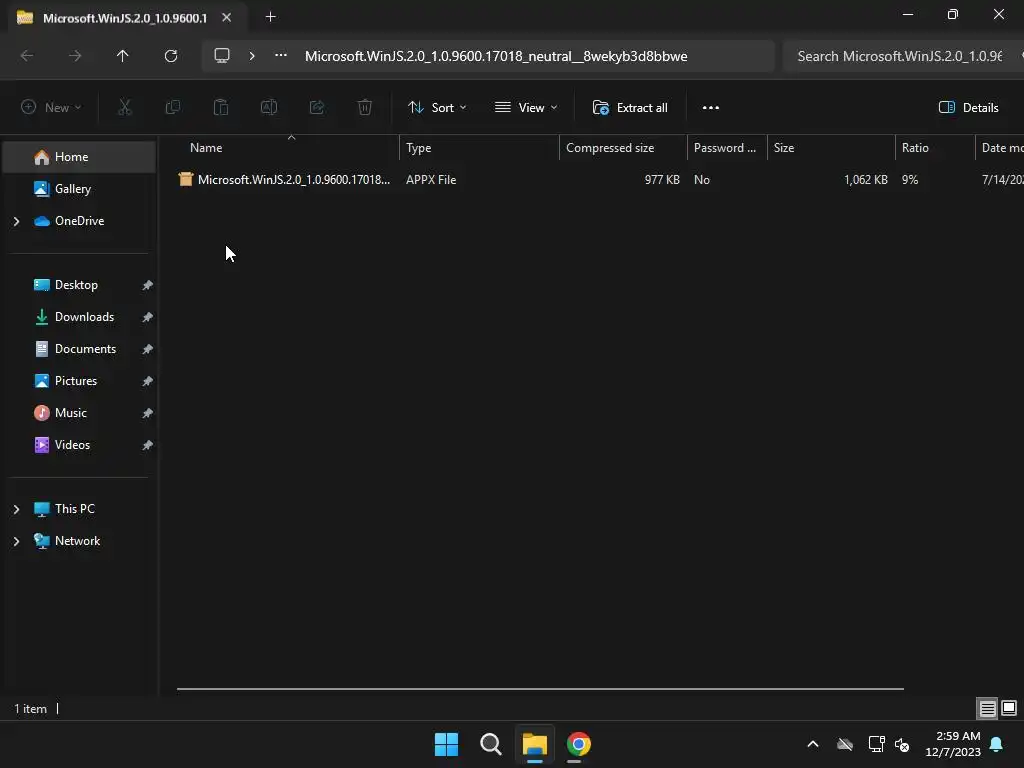The image size is (1024, 768).
Task: Click the pin icon beside Downloads
Action: tap(148, 317)
